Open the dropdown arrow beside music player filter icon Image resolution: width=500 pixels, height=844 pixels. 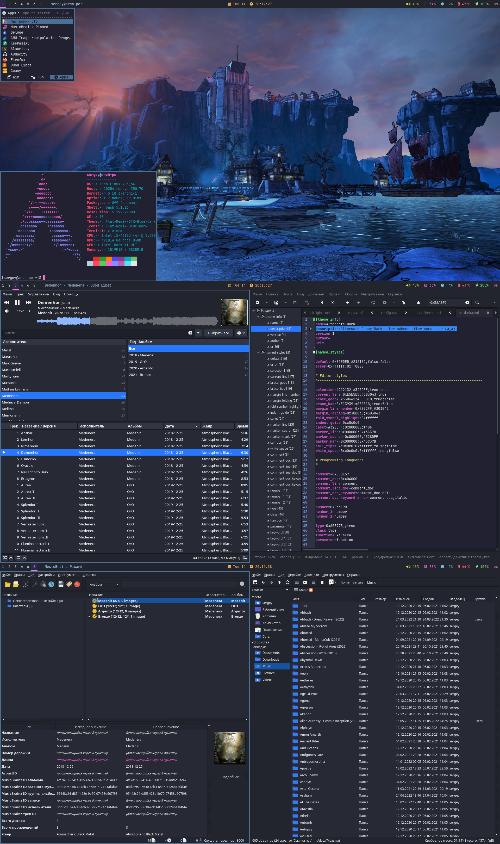coord(198,333)
